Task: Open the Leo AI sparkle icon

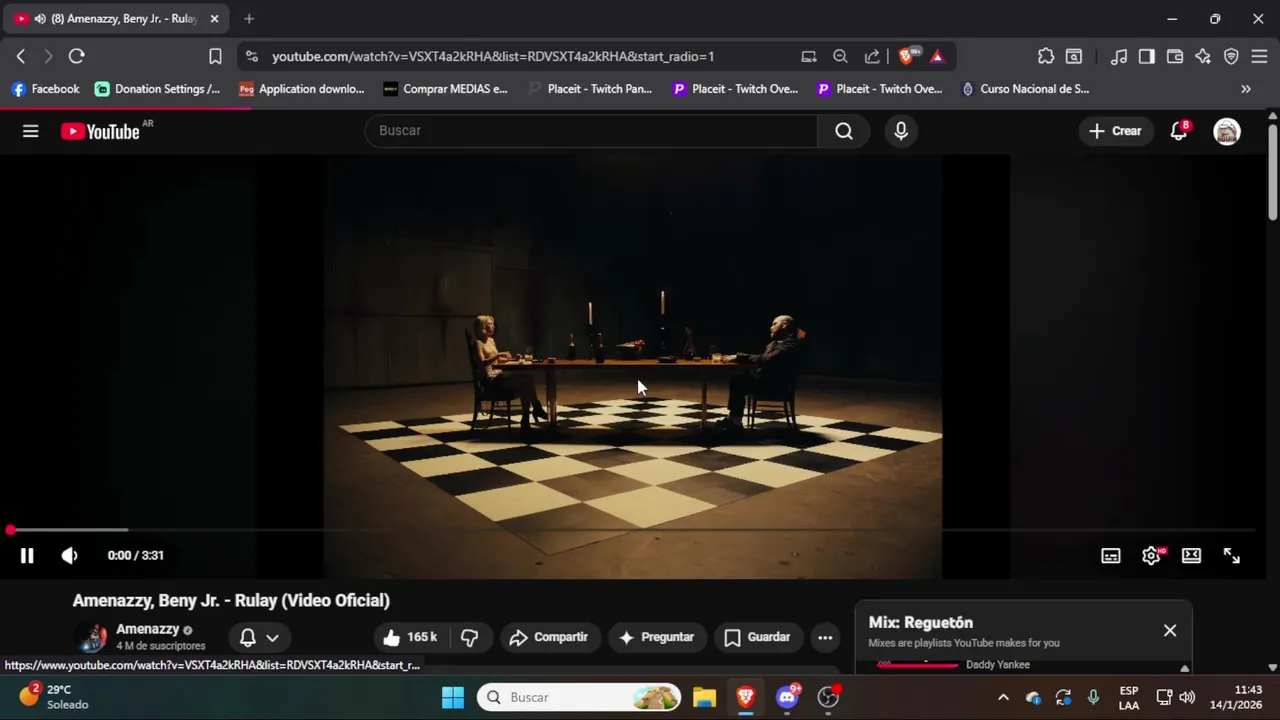Action: pyautogui.click(x=1203, y=57)
